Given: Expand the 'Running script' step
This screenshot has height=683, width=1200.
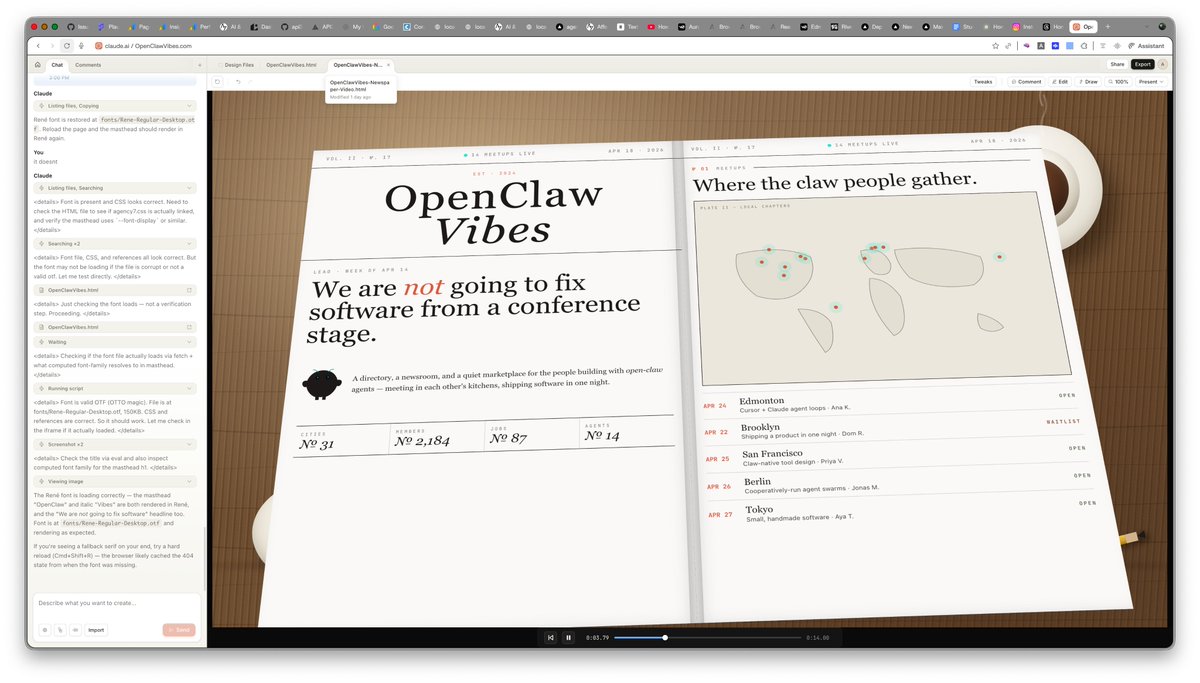Looking at the screenshot, I should tap(115, 387).
